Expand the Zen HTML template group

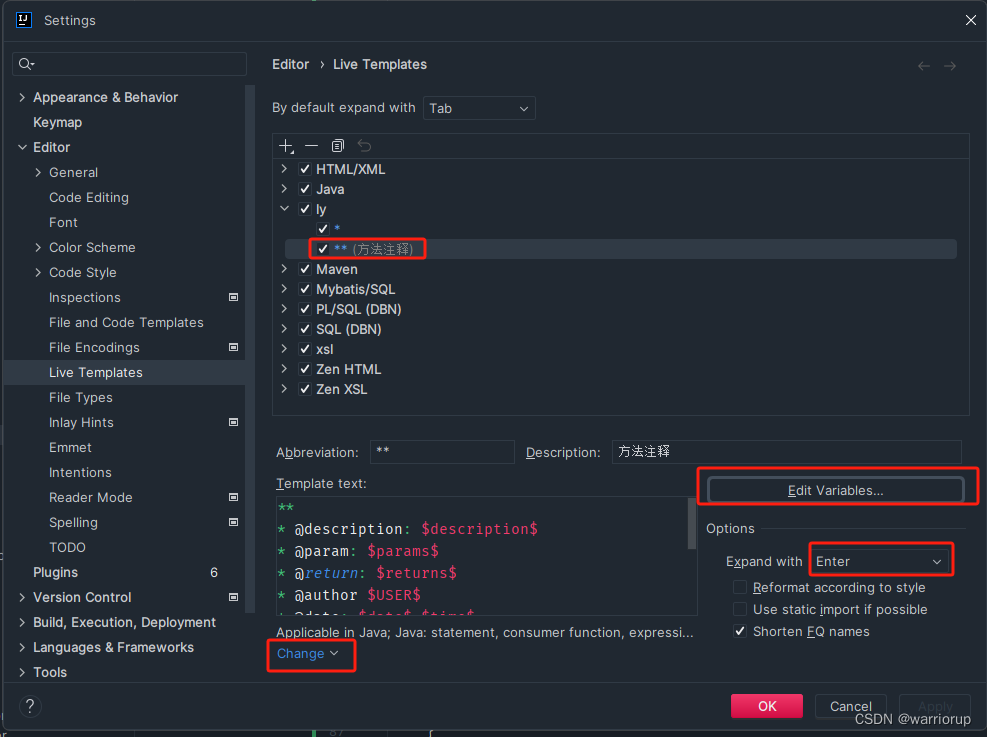coord(284,369)
